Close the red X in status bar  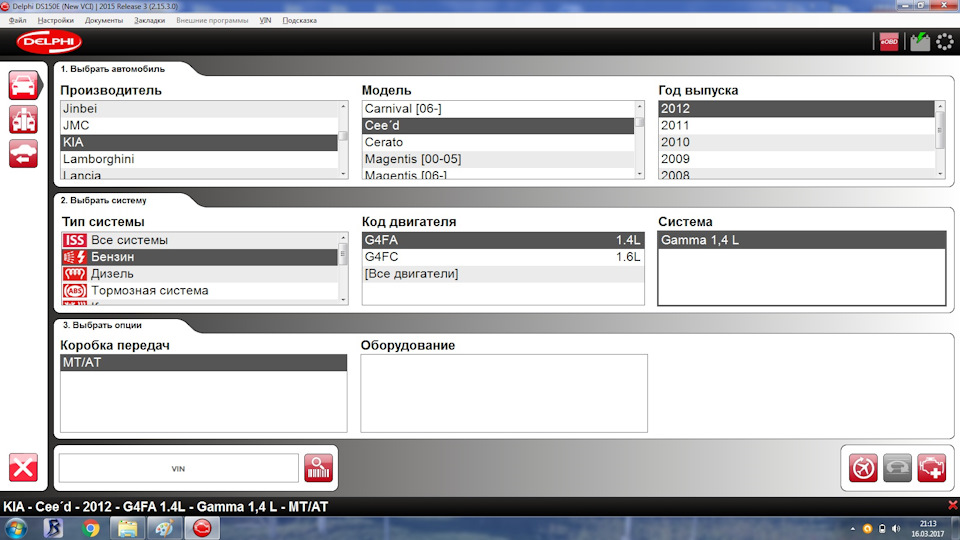(x=953, y=506)
